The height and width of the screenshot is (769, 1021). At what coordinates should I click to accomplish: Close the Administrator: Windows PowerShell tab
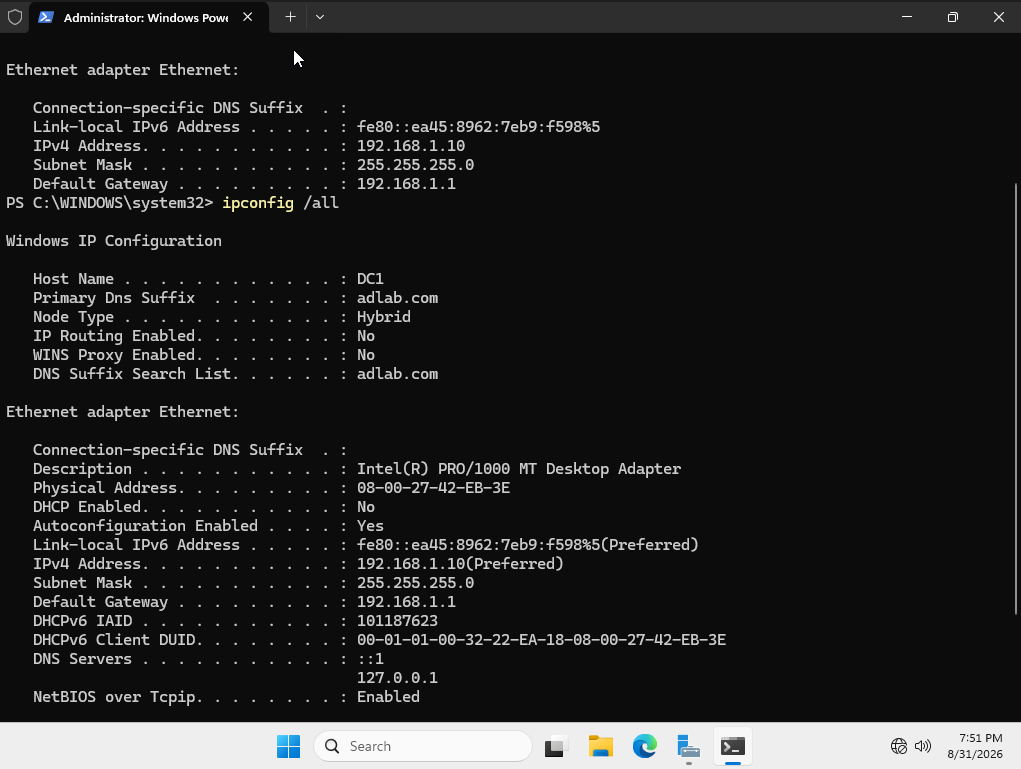point(247,17)
